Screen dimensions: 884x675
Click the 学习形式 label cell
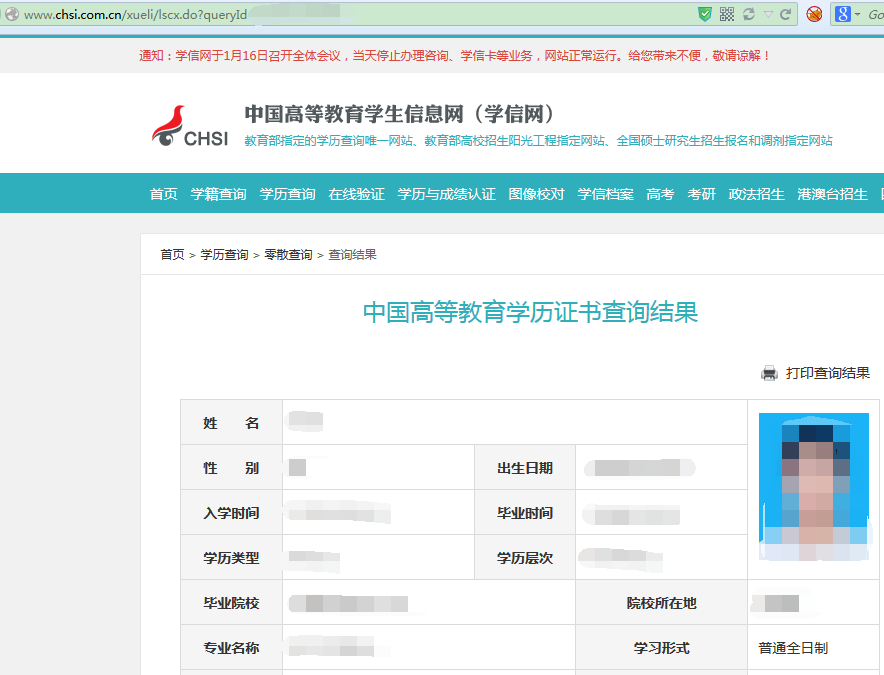tap(661, 648)
